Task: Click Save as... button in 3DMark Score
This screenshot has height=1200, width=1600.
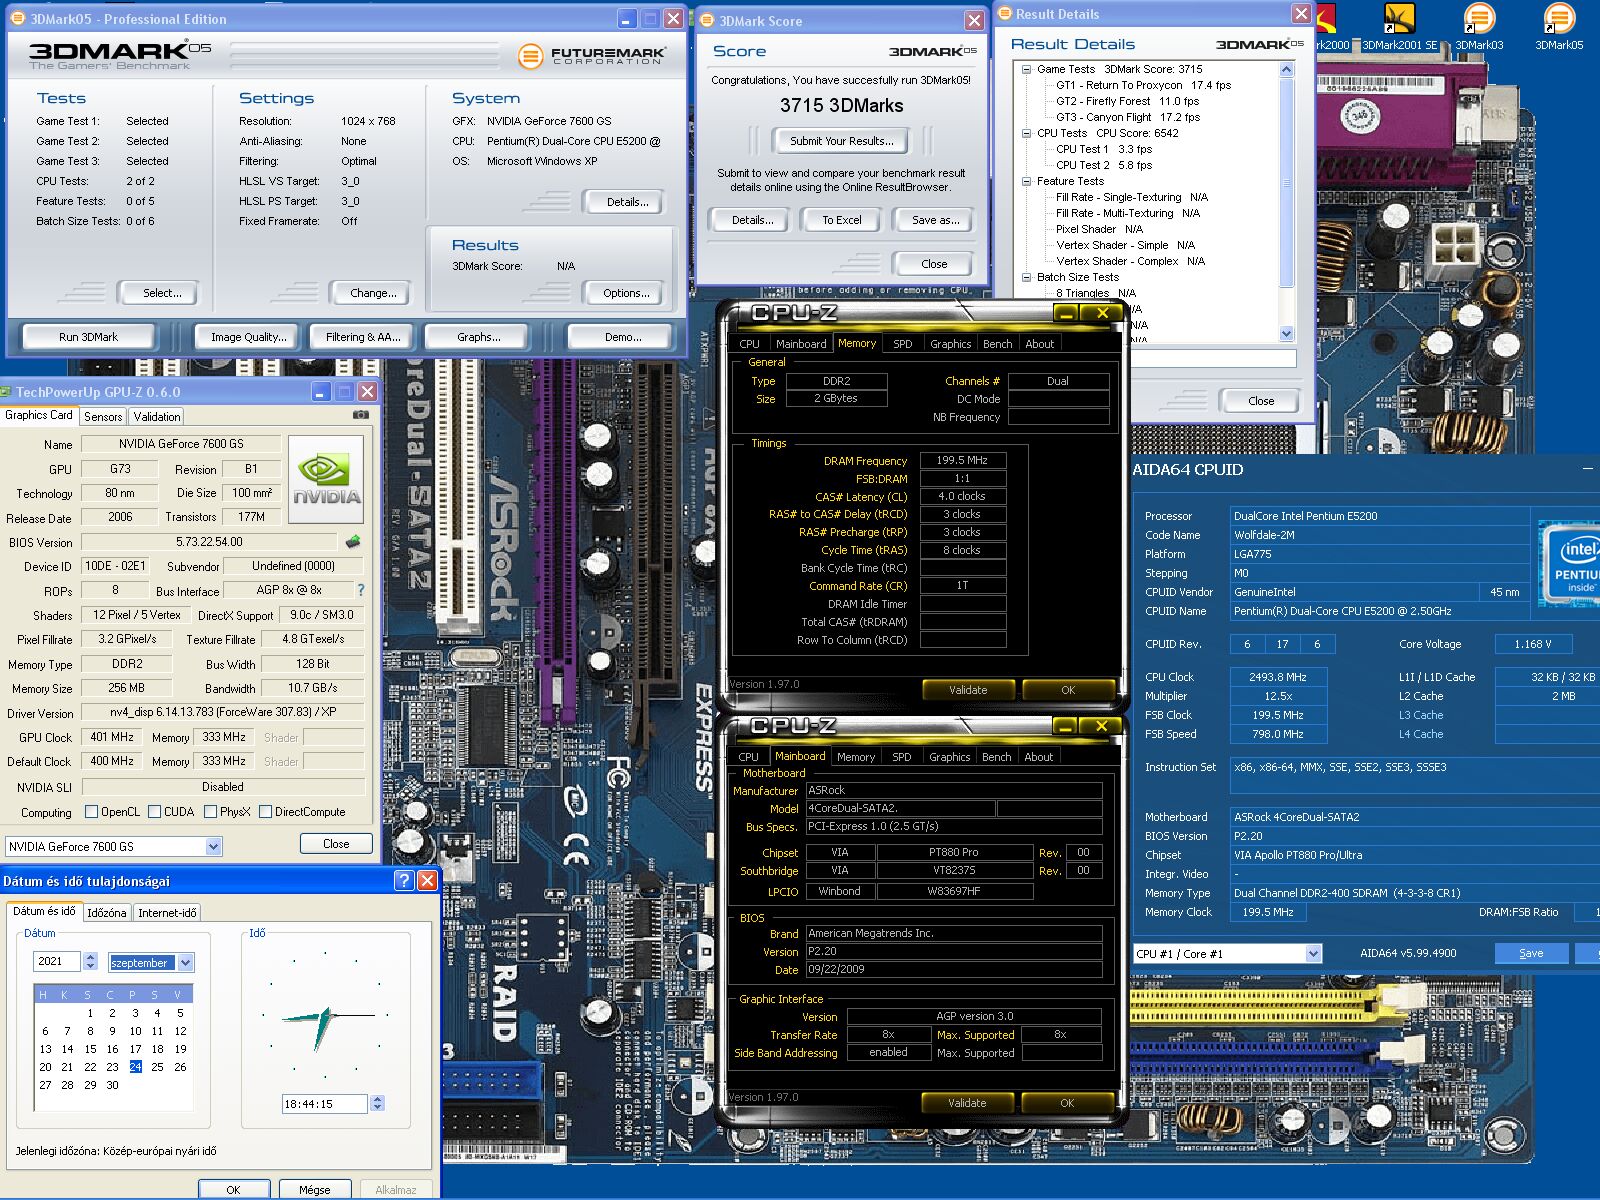Action: 935,220
